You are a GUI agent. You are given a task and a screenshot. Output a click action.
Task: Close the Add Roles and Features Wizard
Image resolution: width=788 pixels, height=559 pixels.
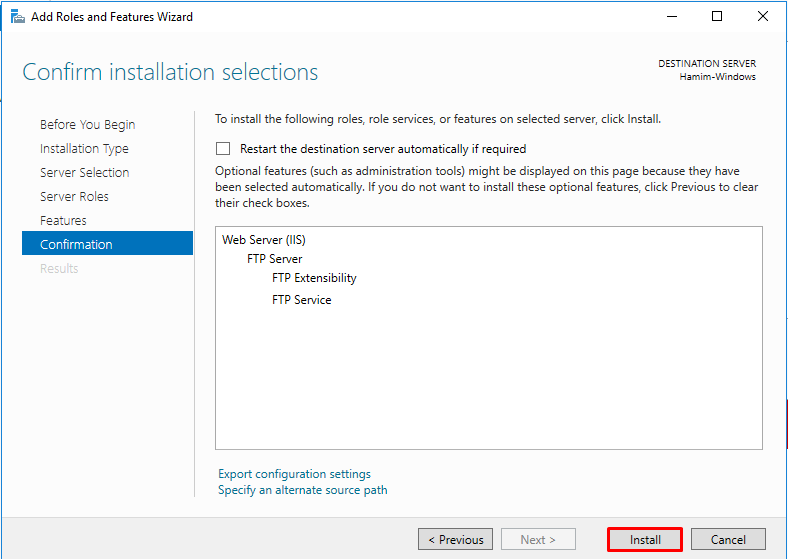point(763,17)
